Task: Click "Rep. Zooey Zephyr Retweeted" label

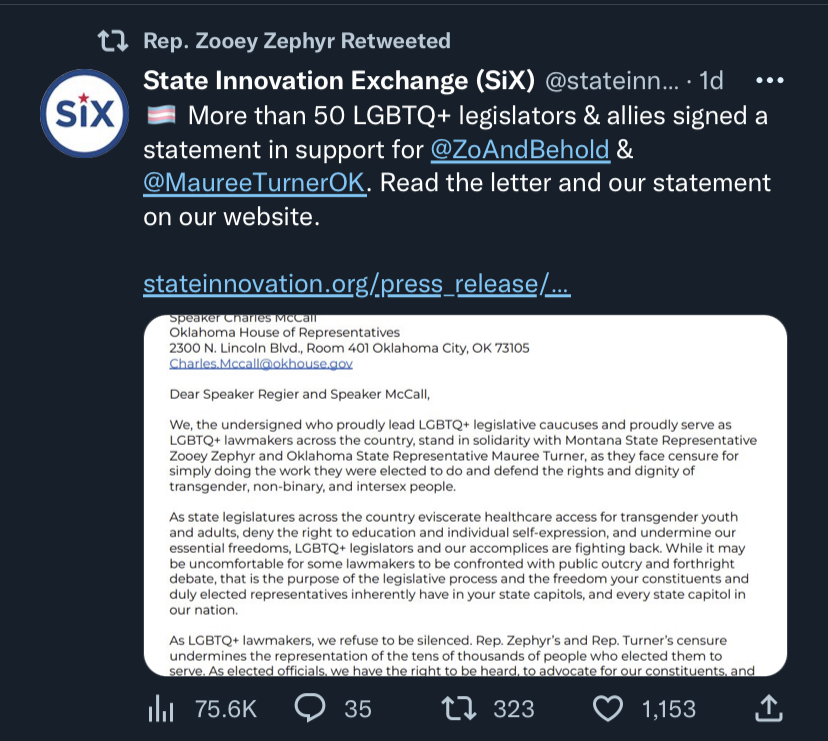Action: (297, 41)
